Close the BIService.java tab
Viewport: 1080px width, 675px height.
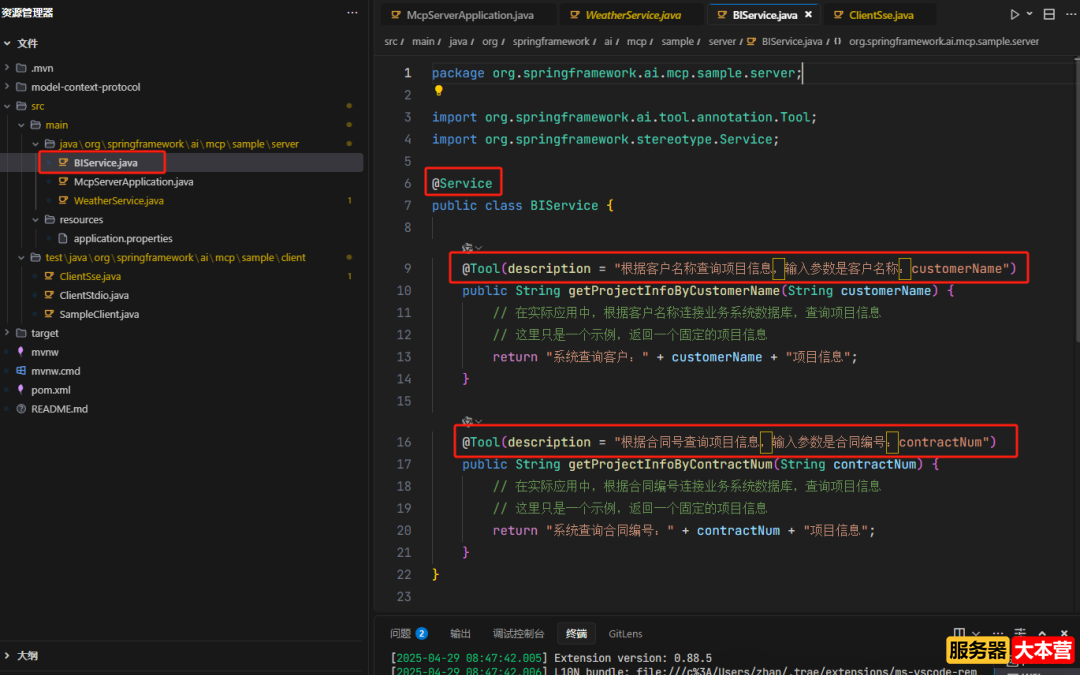(809, 14)
